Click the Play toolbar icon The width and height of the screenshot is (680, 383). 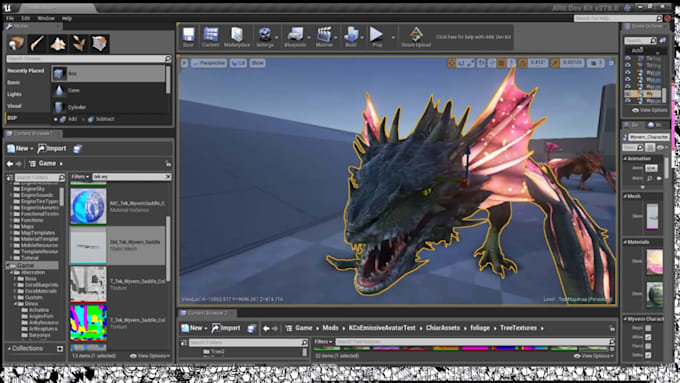click(377, 36)
